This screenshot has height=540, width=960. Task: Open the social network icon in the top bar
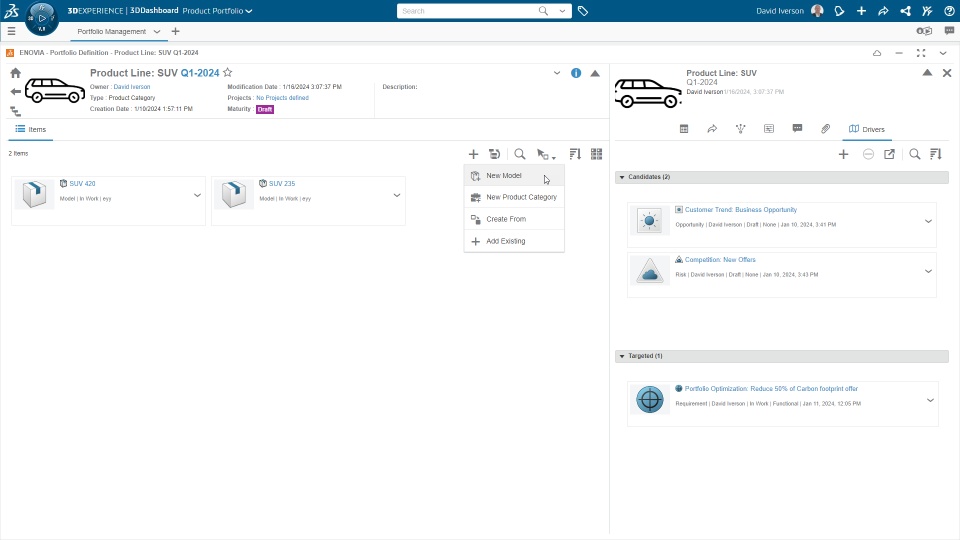coord(906,11)
